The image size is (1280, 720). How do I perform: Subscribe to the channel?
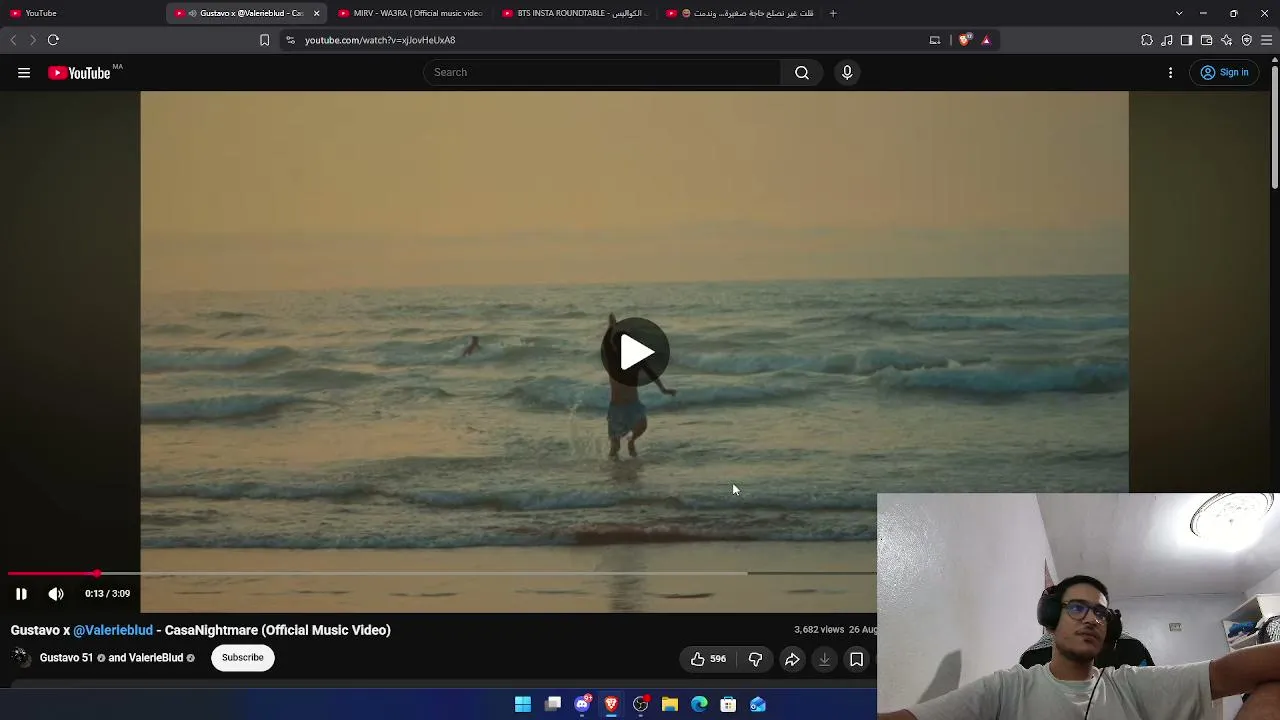pyautogui.click(x=243, y=657)
